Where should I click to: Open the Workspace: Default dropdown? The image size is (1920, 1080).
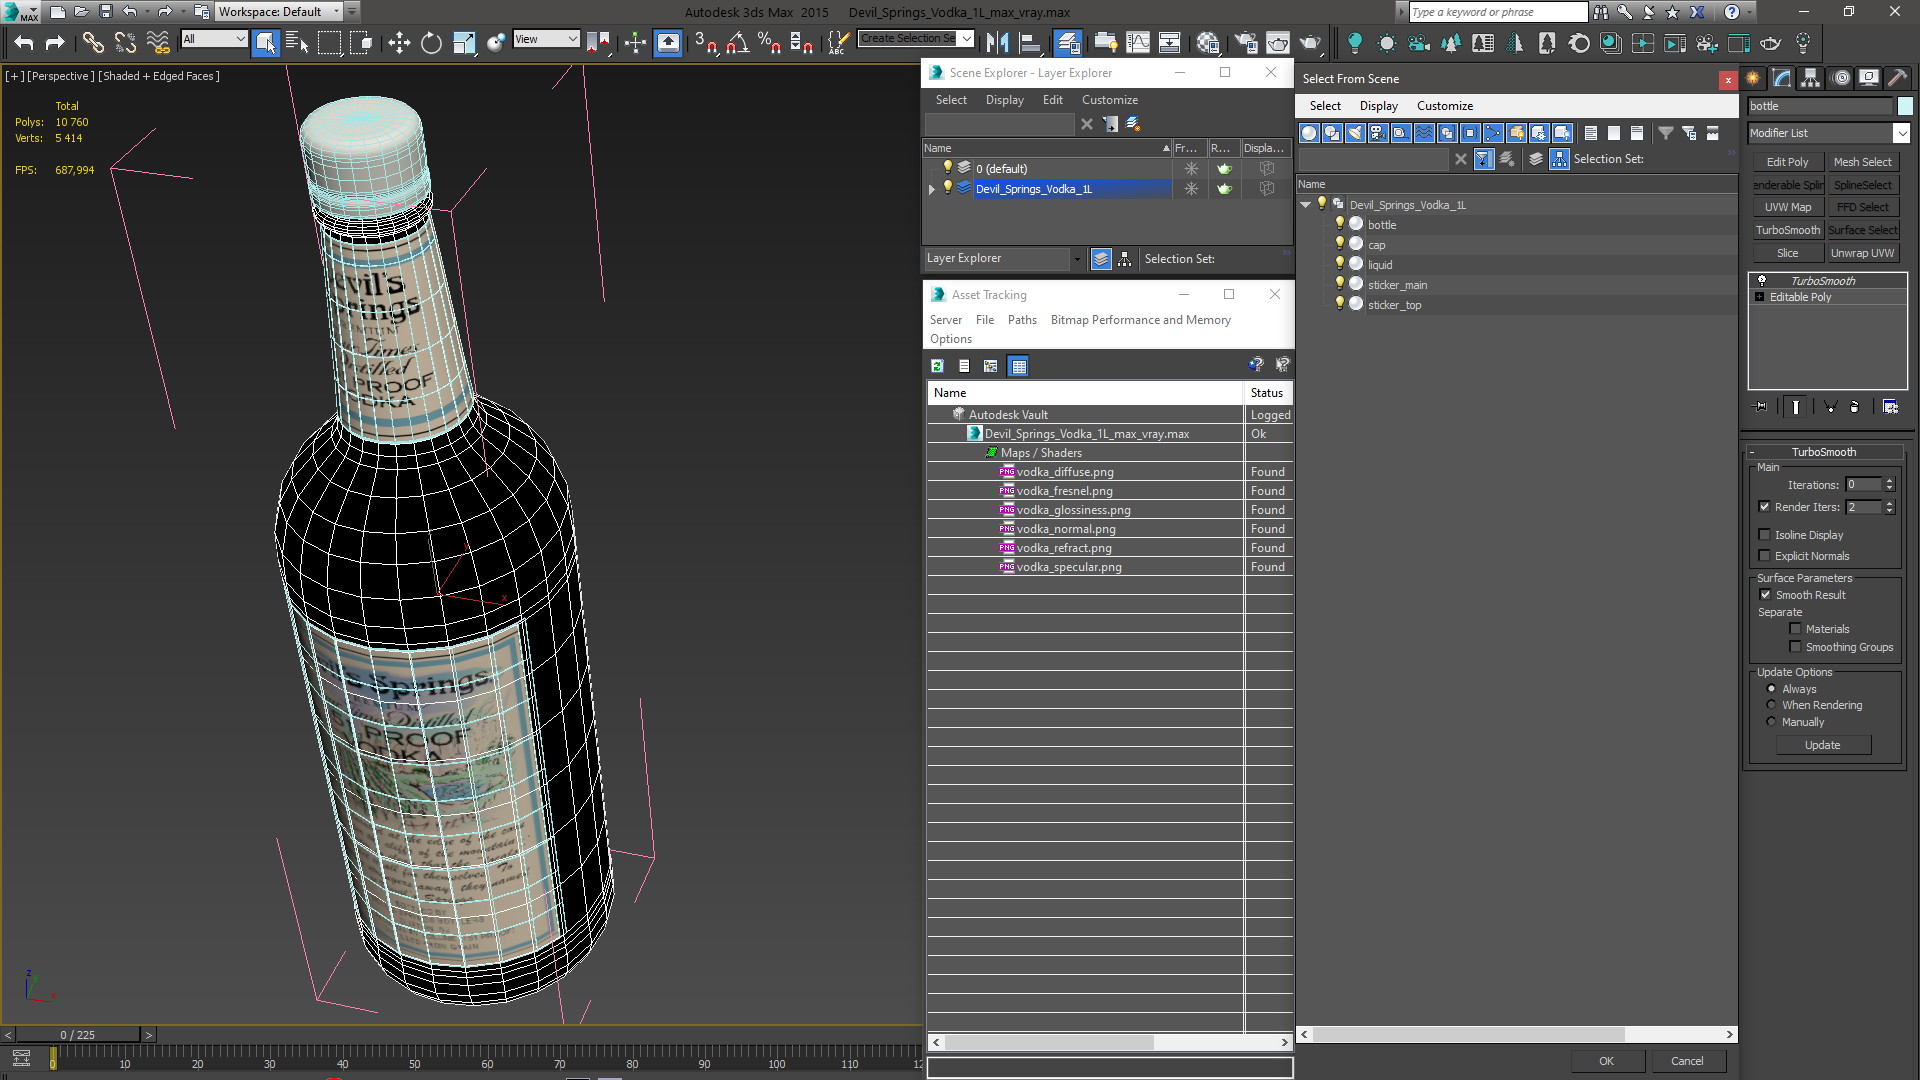pyautogui.click(x=281, y=12)
